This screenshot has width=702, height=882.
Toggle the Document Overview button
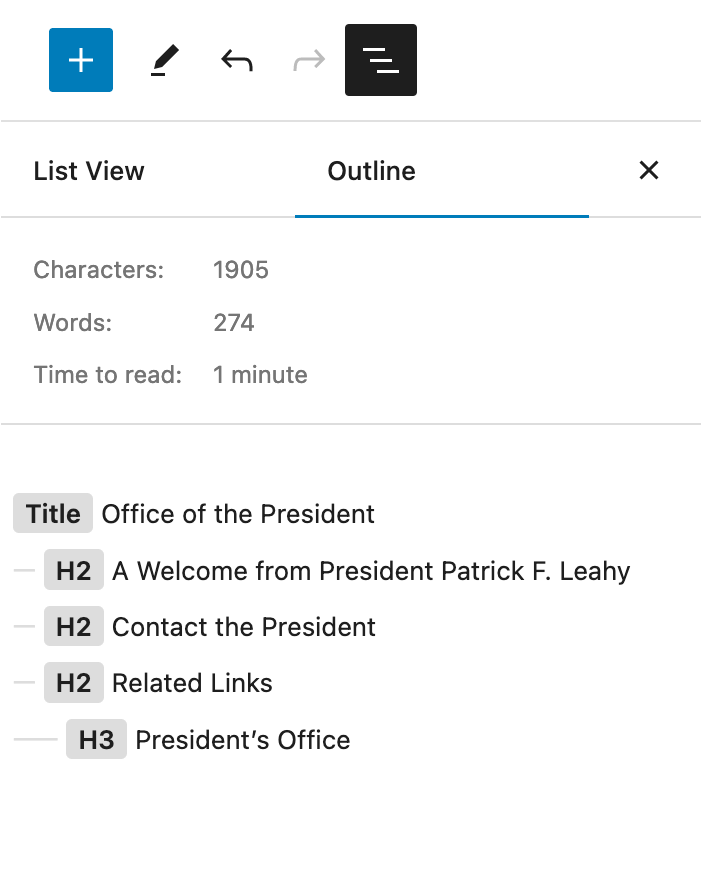point(381,60)
